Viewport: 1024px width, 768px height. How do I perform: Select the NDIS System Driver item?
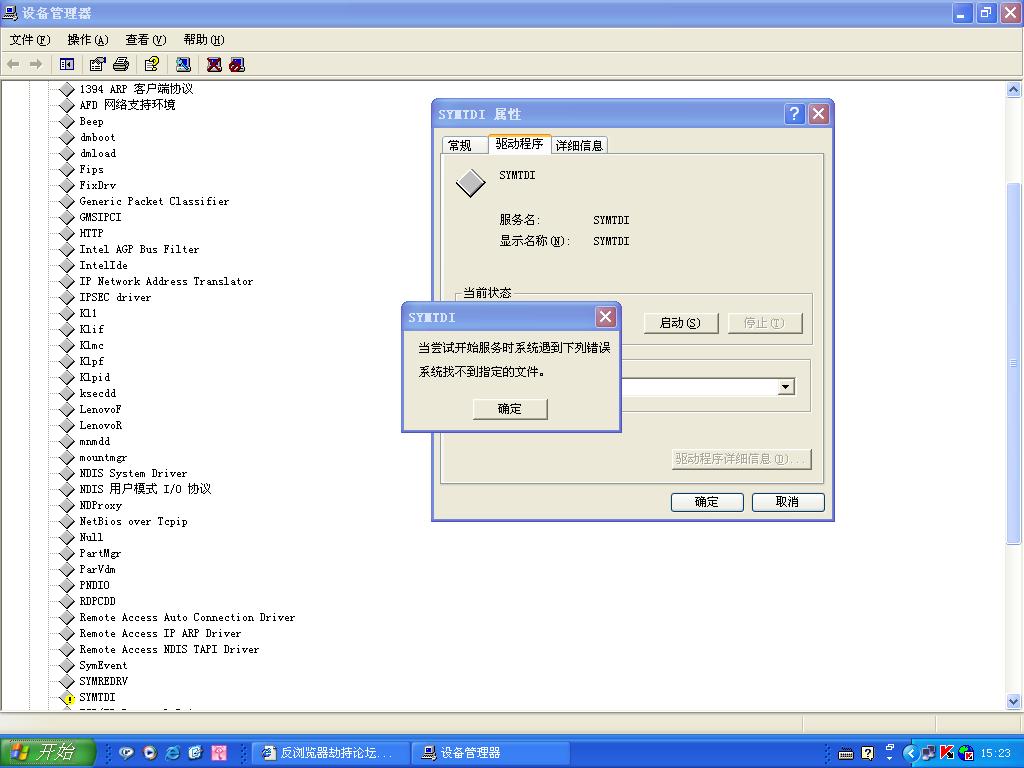pyautogui.click(x=133, y=473)
